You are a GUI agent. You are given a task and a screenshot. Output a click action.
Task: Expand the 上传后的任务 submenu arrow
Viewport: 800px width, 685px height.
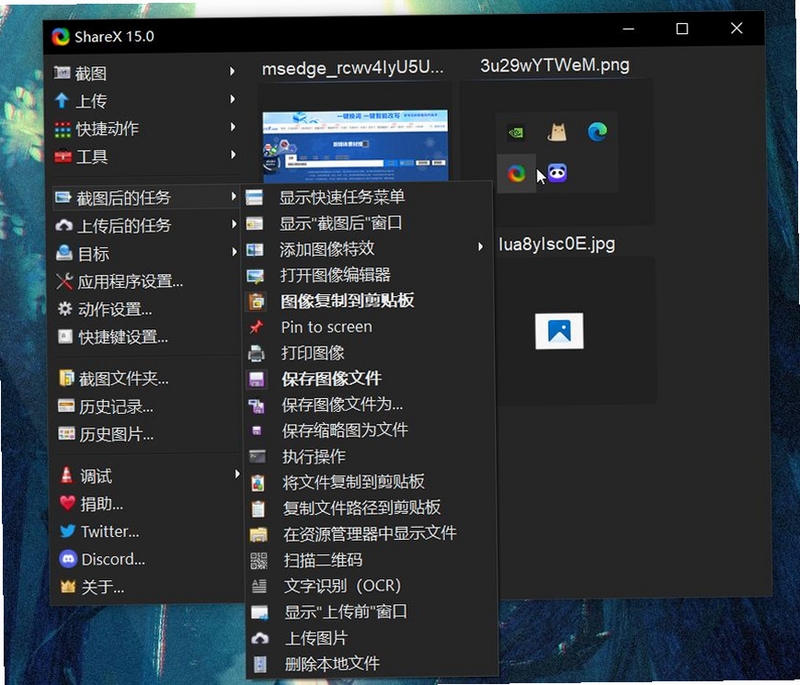tap(234, 224)
